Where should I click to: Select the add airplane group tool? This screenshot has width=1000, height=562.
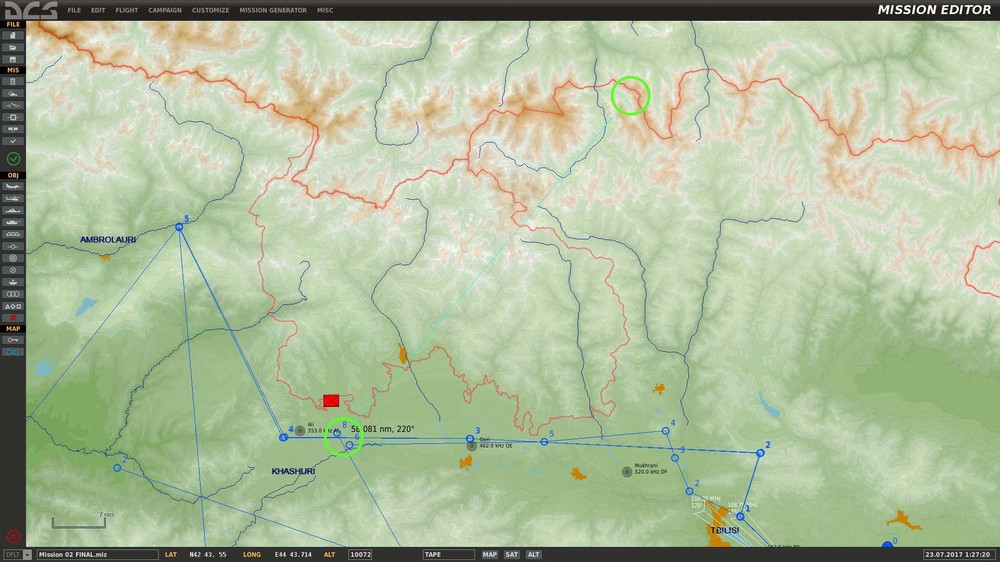(13, 187)
